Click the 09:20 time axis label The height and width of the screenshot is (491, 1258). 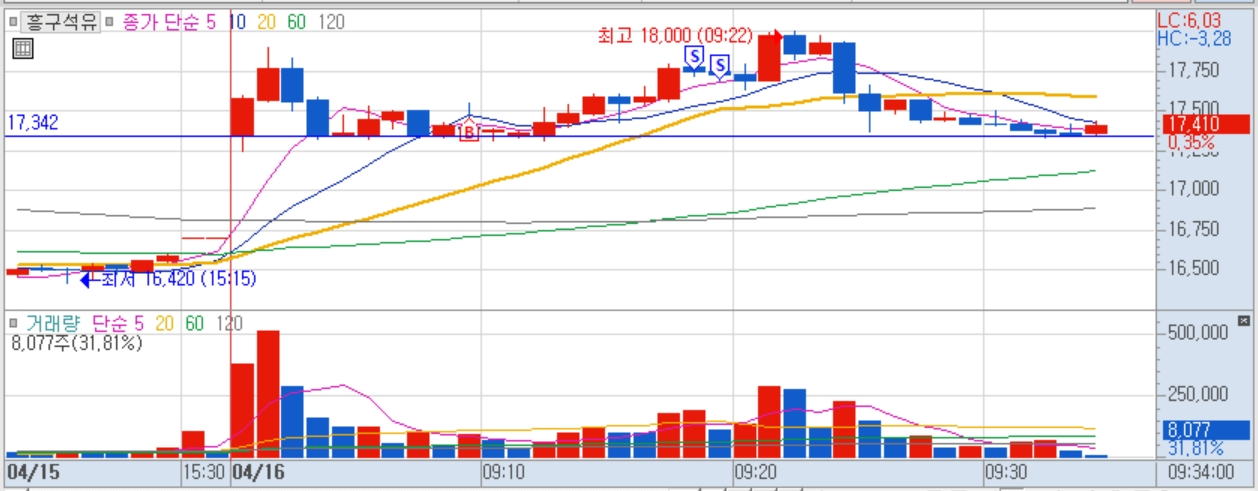tap(755, 470)
